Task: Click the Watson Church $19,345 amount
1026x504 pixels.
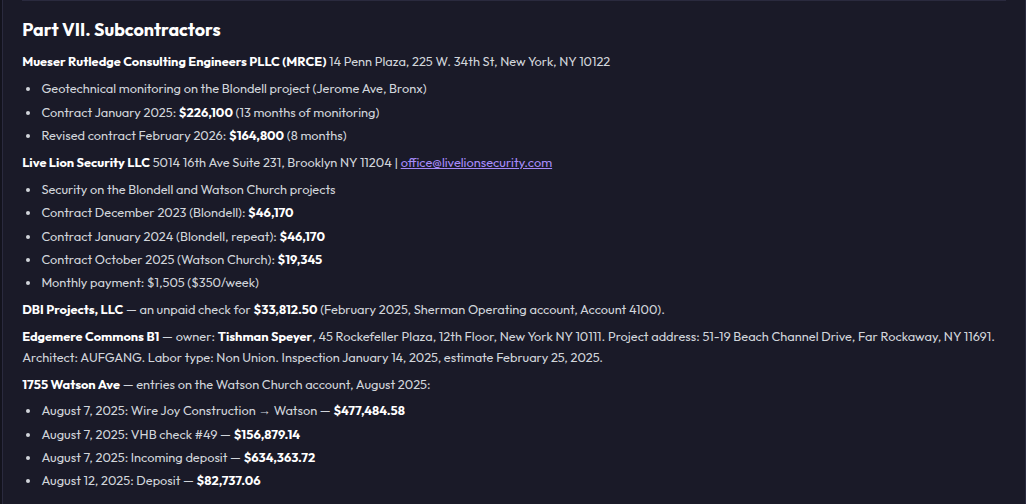Action: 300,260
